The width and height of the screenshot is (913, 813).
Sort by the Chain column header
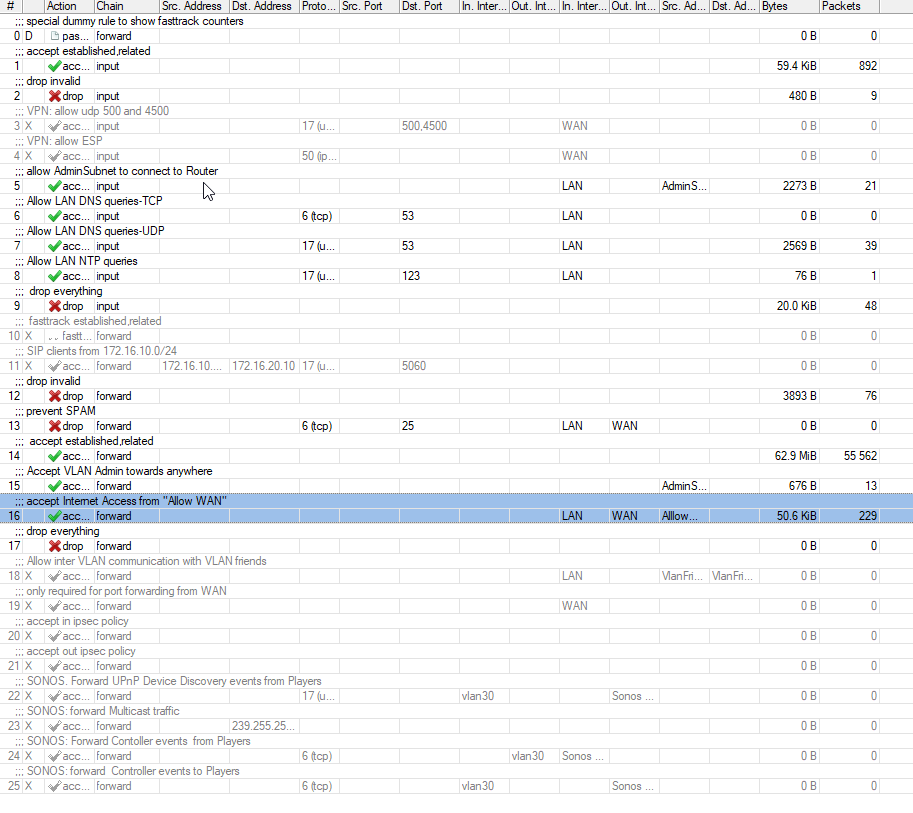(126, 6)
